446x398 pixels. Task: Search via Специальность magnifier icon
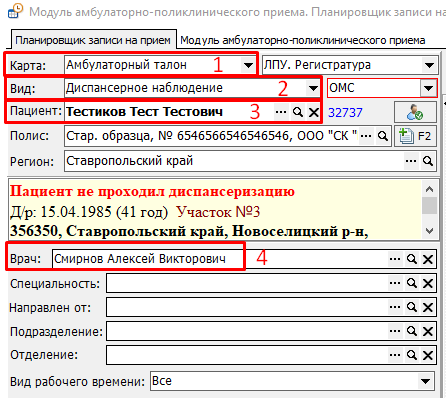point(412,283)
